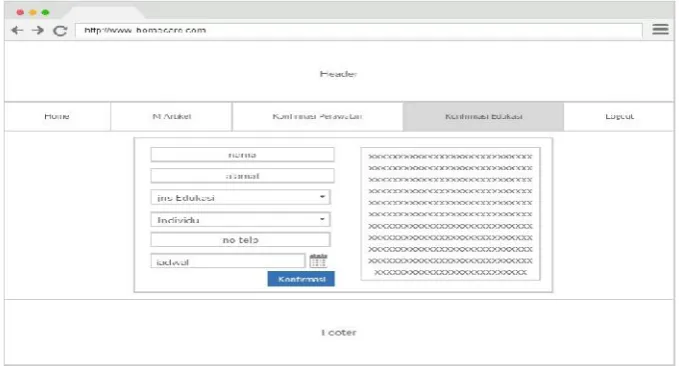This screenshot has height=366, width=679.
Task: Switch to Konfirmasi Perawatan tab
Action: 317,117
